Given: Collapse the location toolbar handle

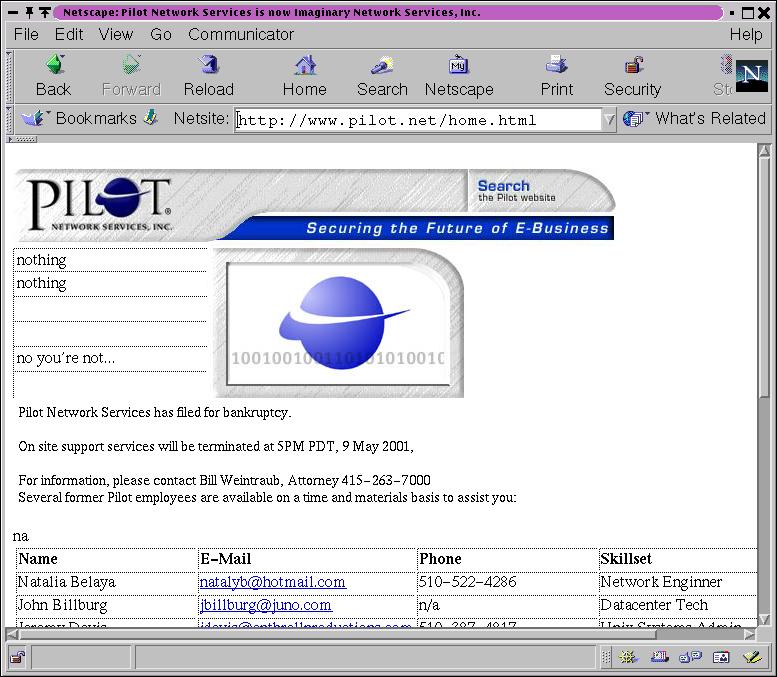Looking at the screenshot, I should coord(9,119).
